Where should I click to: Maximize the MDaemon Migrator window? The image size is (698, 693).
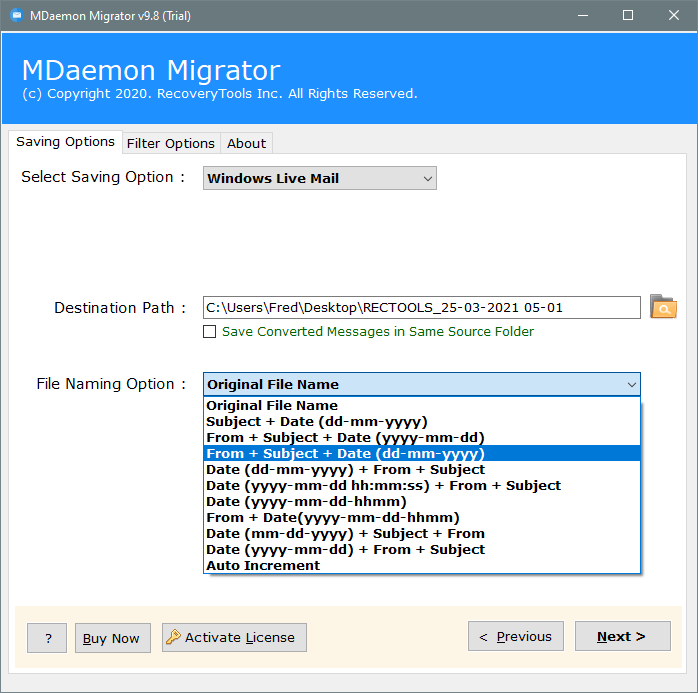click(x=628, y=16)
